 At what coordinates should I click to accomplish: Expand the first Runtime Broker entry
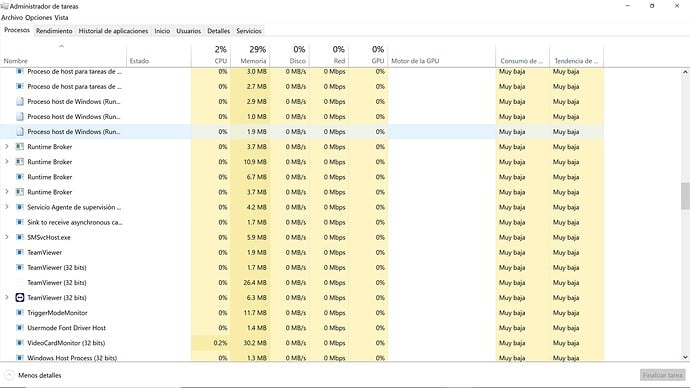(7, 146)
